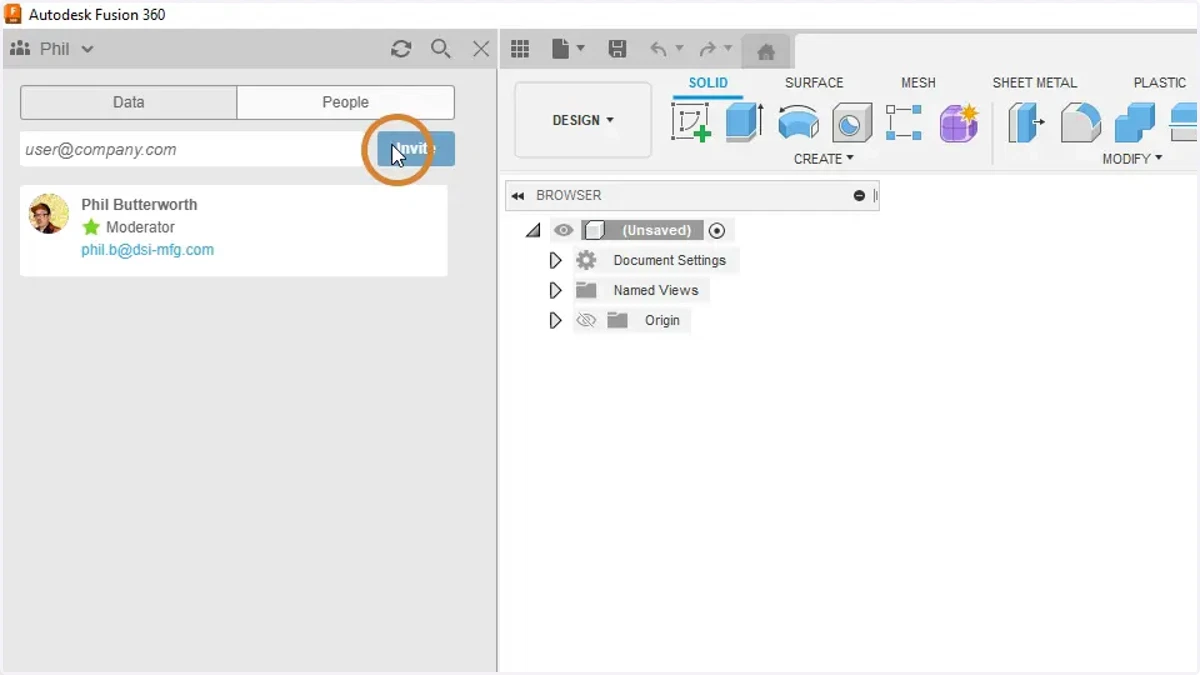The height and width of the screenshot is (675, 1200).
Task: Click the Invite button
Action: [x=416, y=149]
